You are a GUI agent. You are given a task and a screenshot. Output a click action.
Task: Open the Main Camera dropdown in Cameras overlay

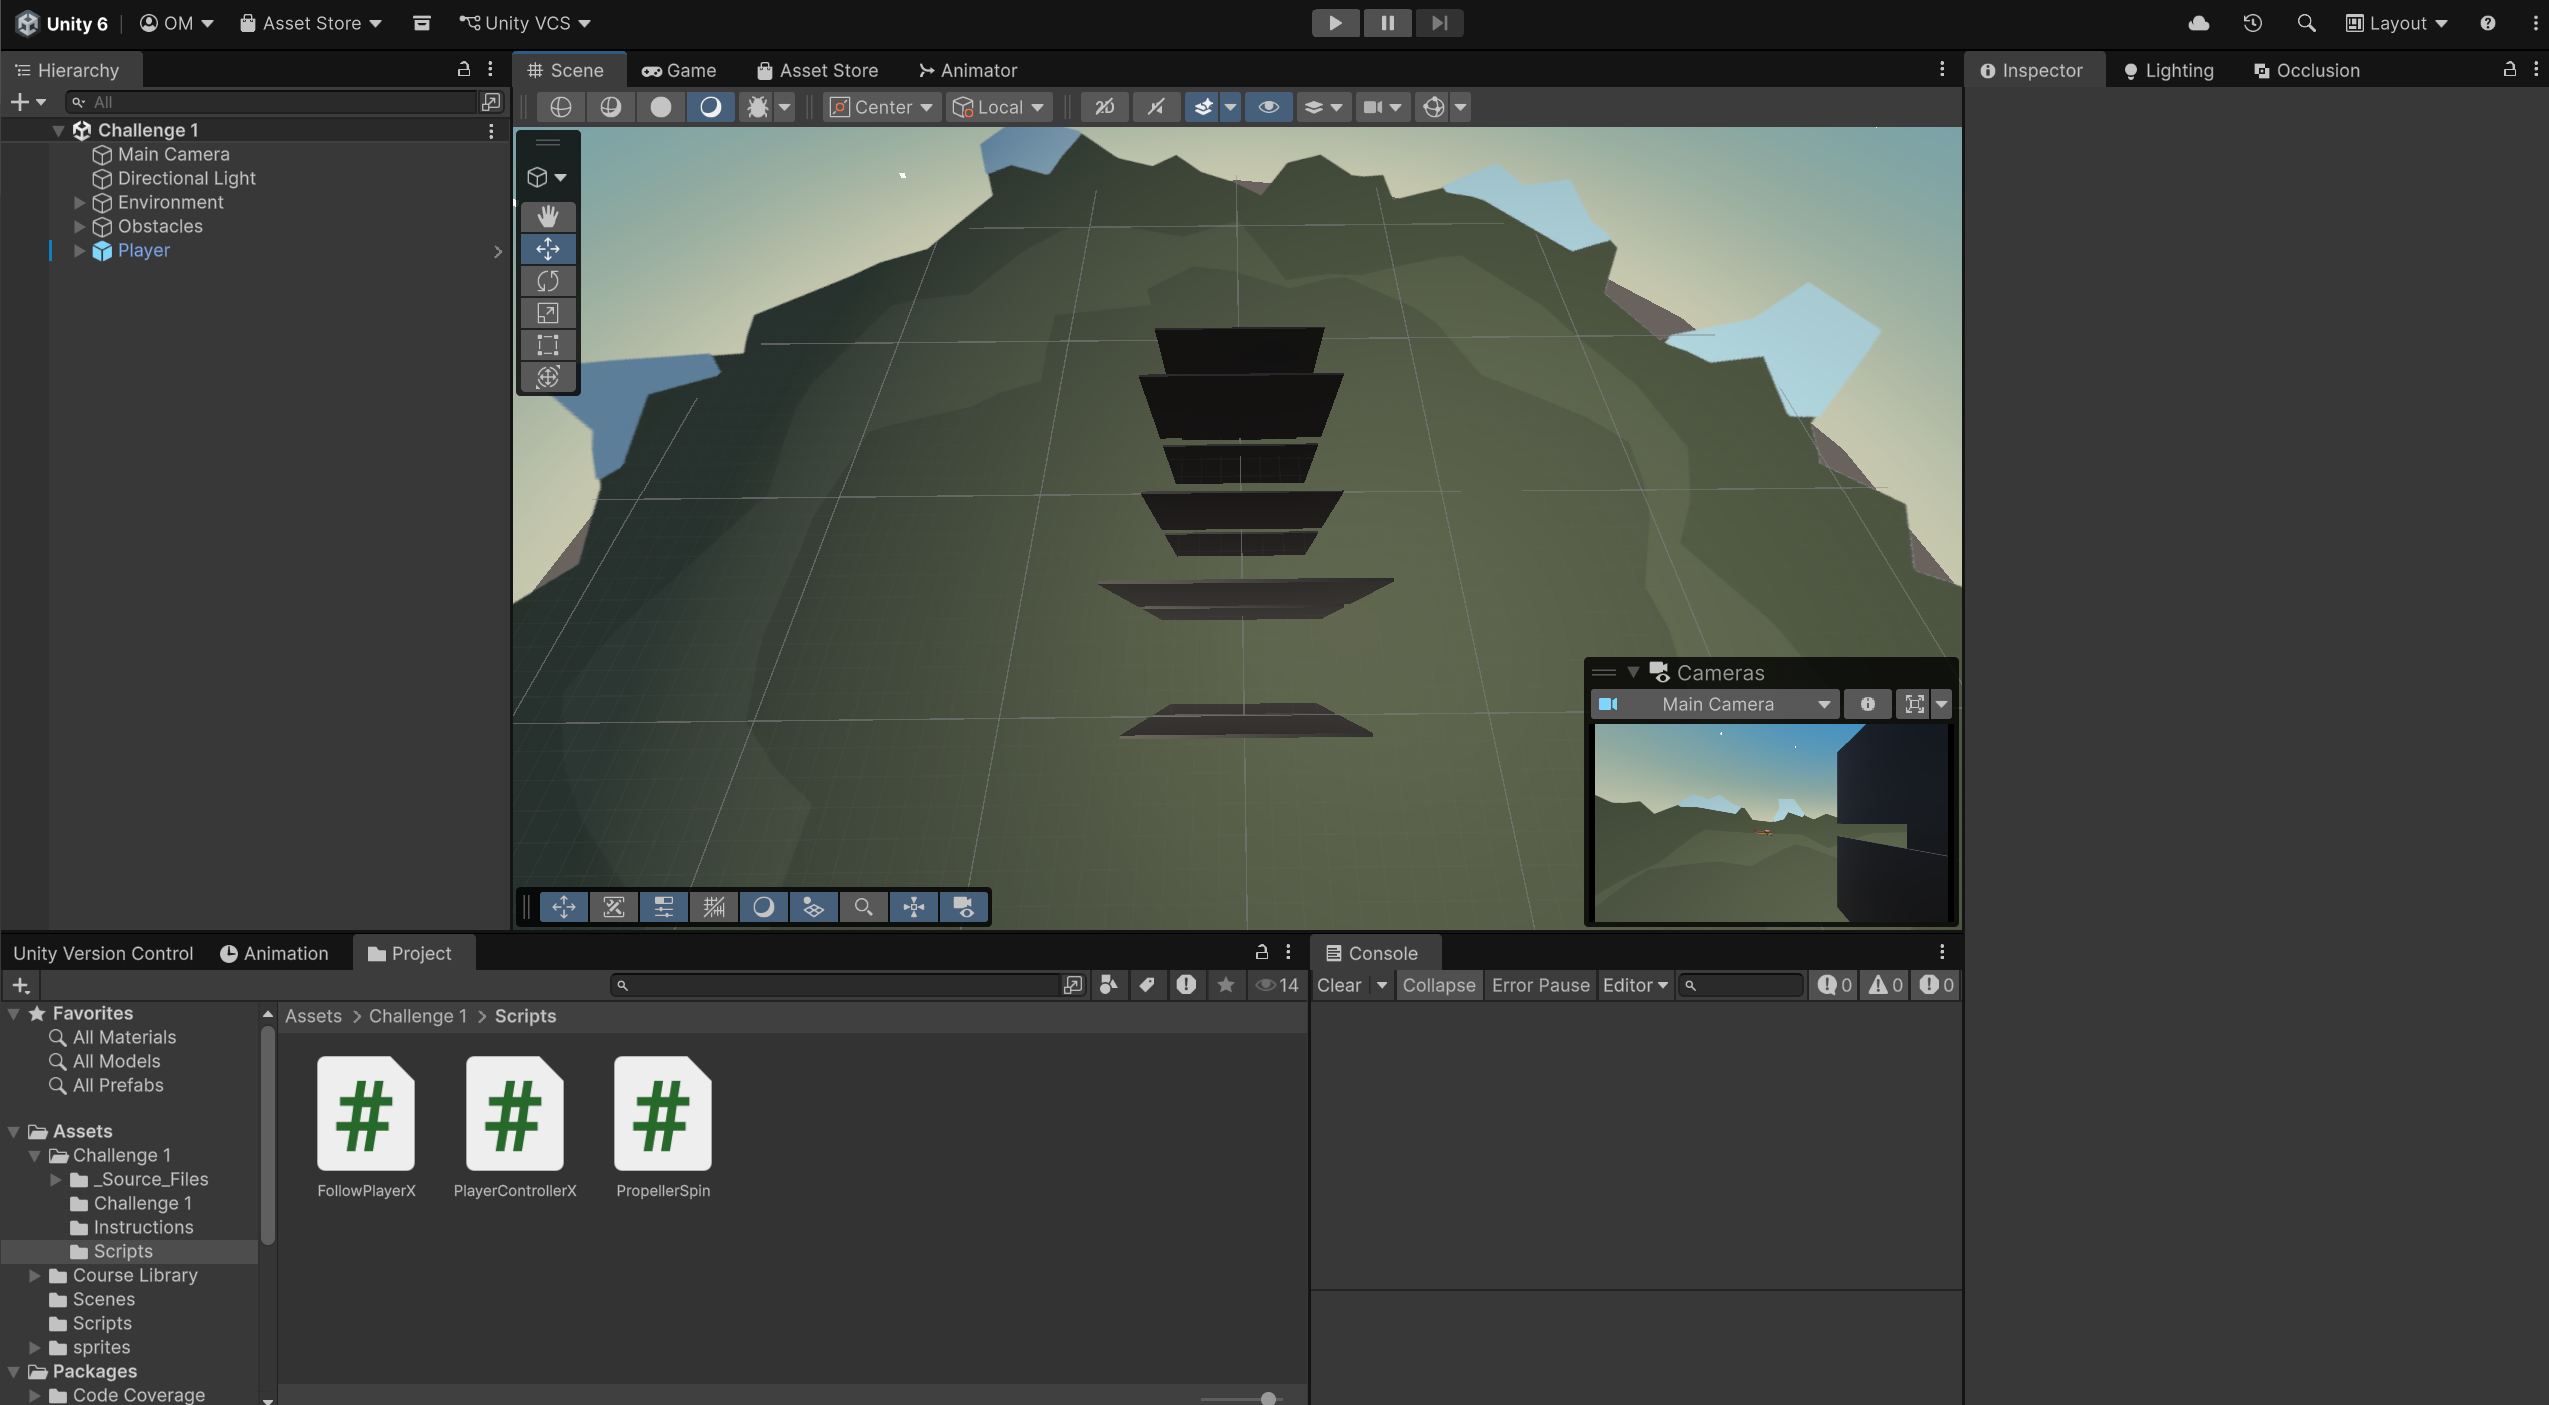pos(1716,704)
